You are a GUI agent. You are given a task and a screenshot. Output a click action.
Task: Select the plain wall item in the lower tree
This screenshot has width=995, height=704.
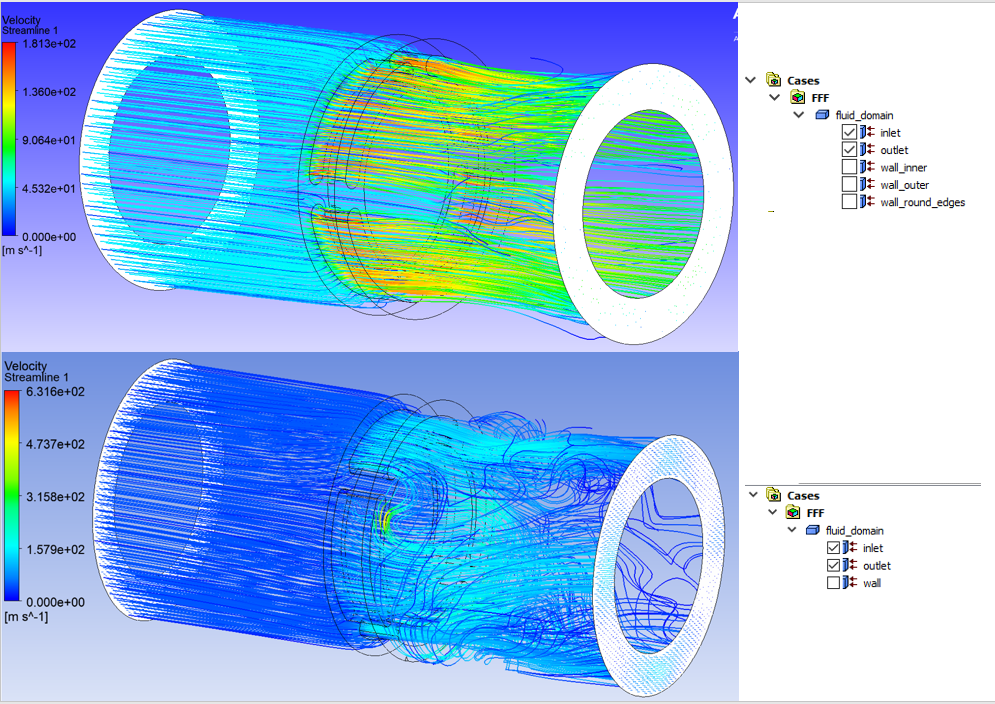871,583
